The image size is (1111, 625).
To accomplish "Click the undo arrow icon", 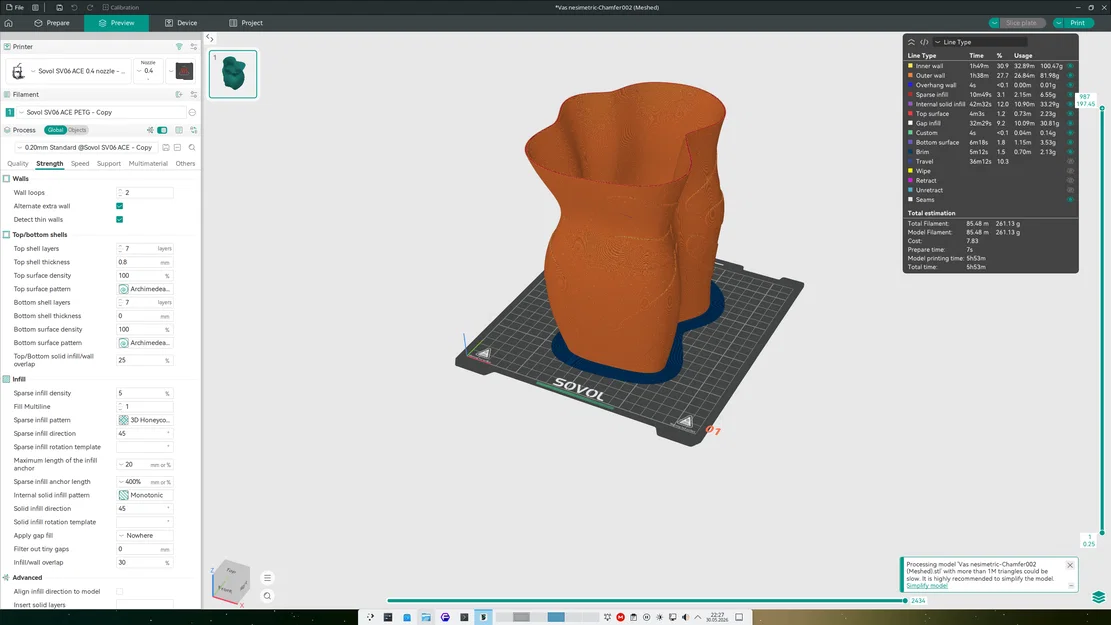I will tap(74, 7).
